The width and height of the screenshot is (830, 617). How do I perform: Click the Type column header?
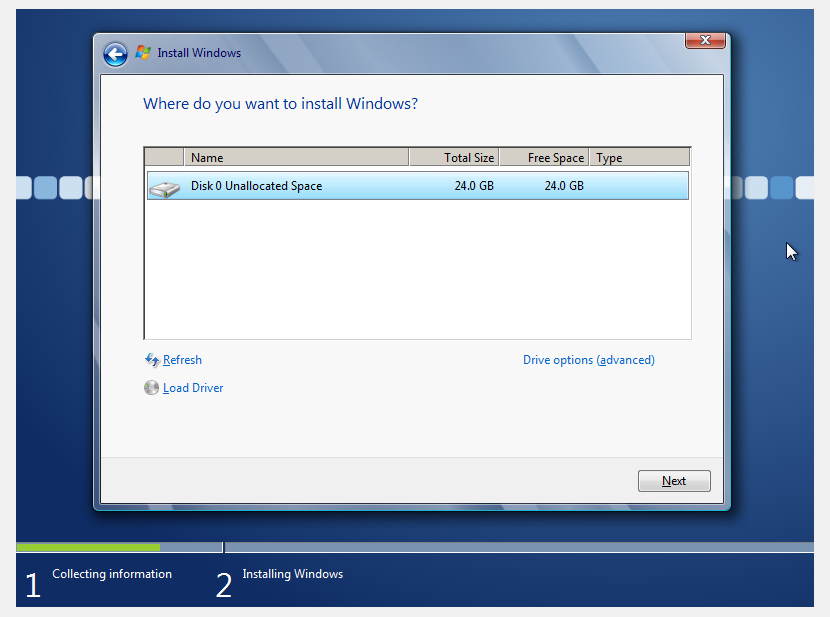point(639,158)
